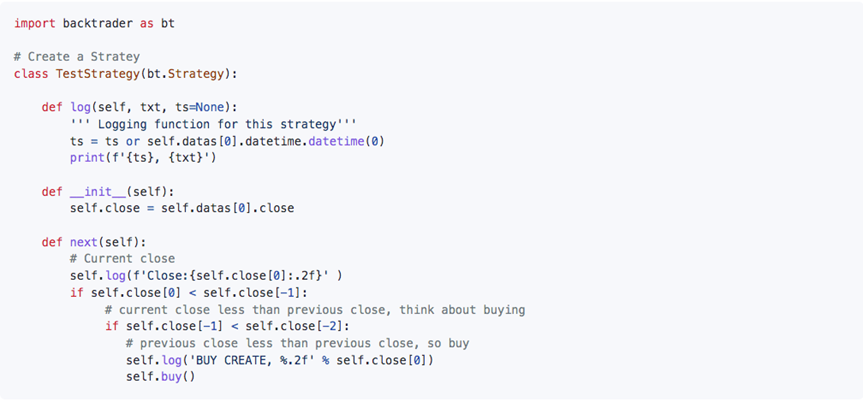Viewport: 863px width, 402px height.
Task: Click the comment mentioning 'think about buying'
Action: point(315,309)
